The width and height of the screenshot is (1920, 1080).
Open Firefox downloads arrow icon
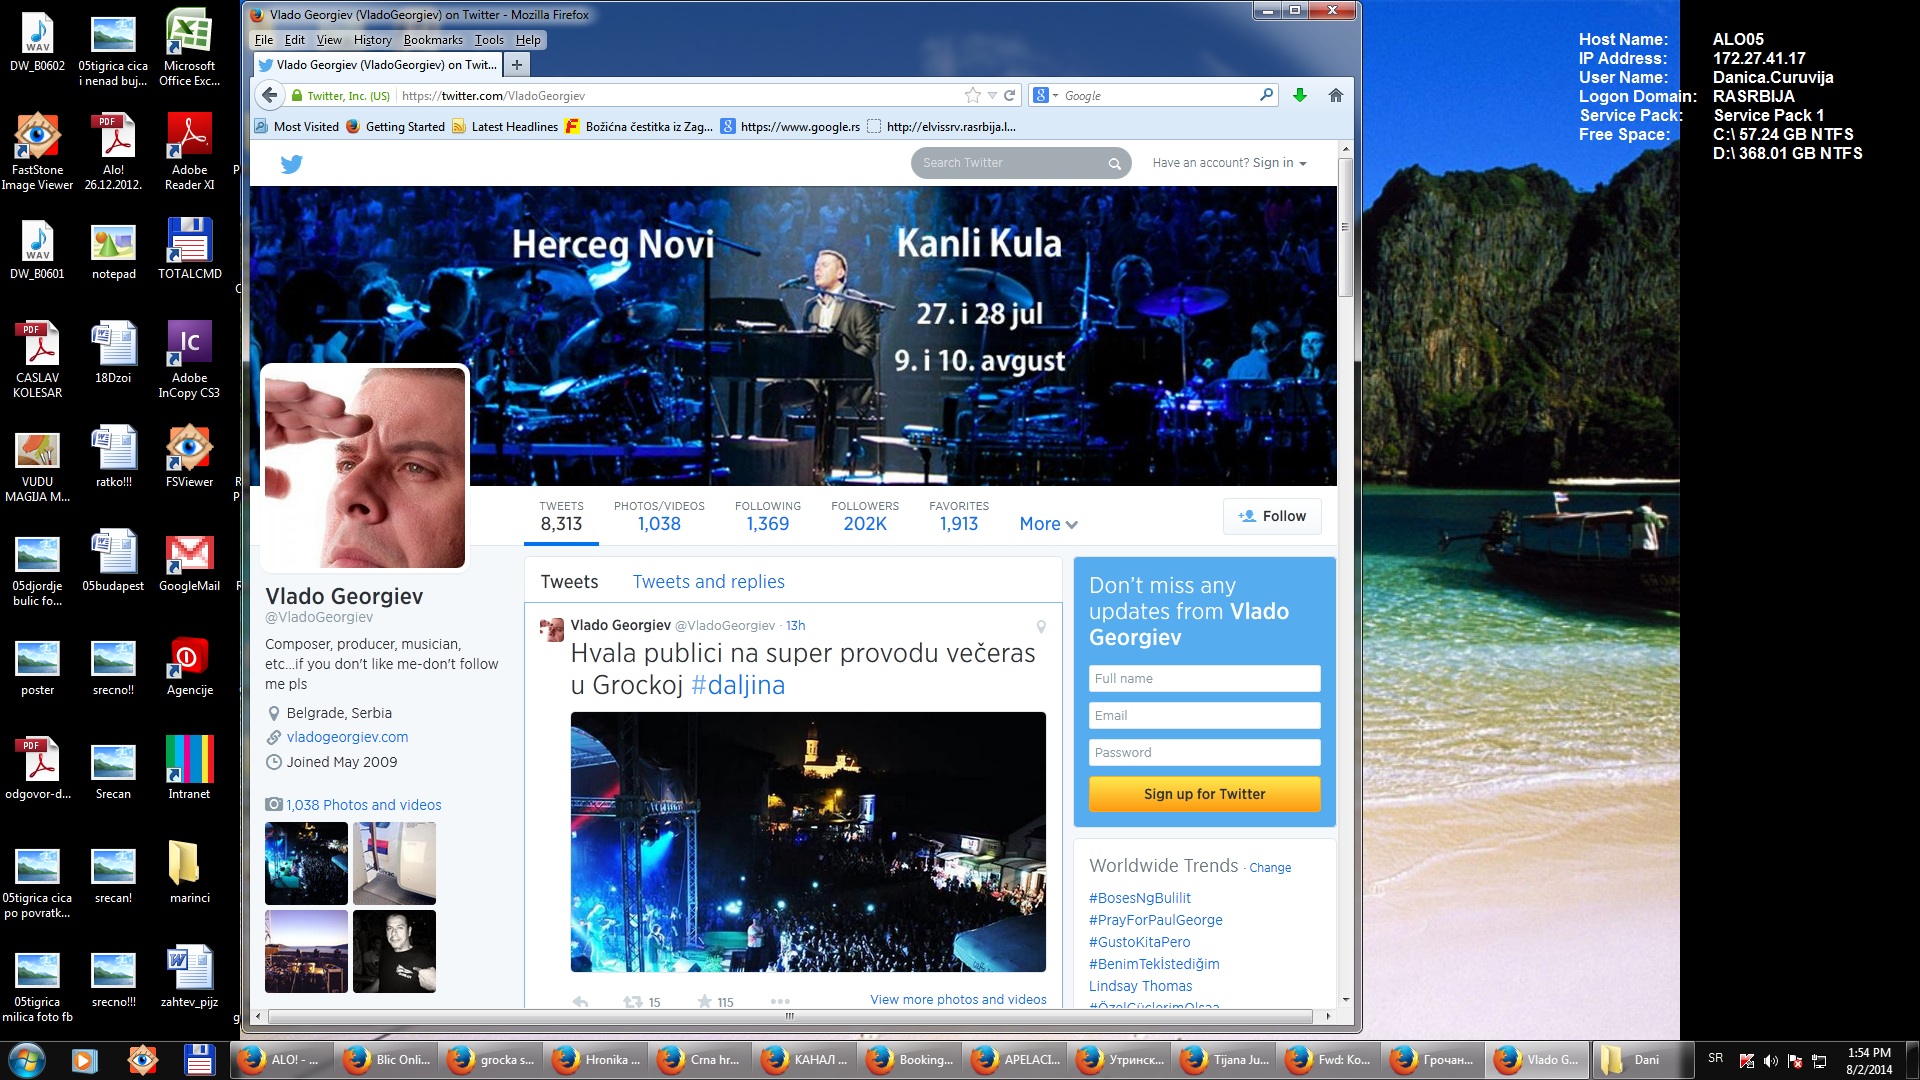[x=1299, y=96]
